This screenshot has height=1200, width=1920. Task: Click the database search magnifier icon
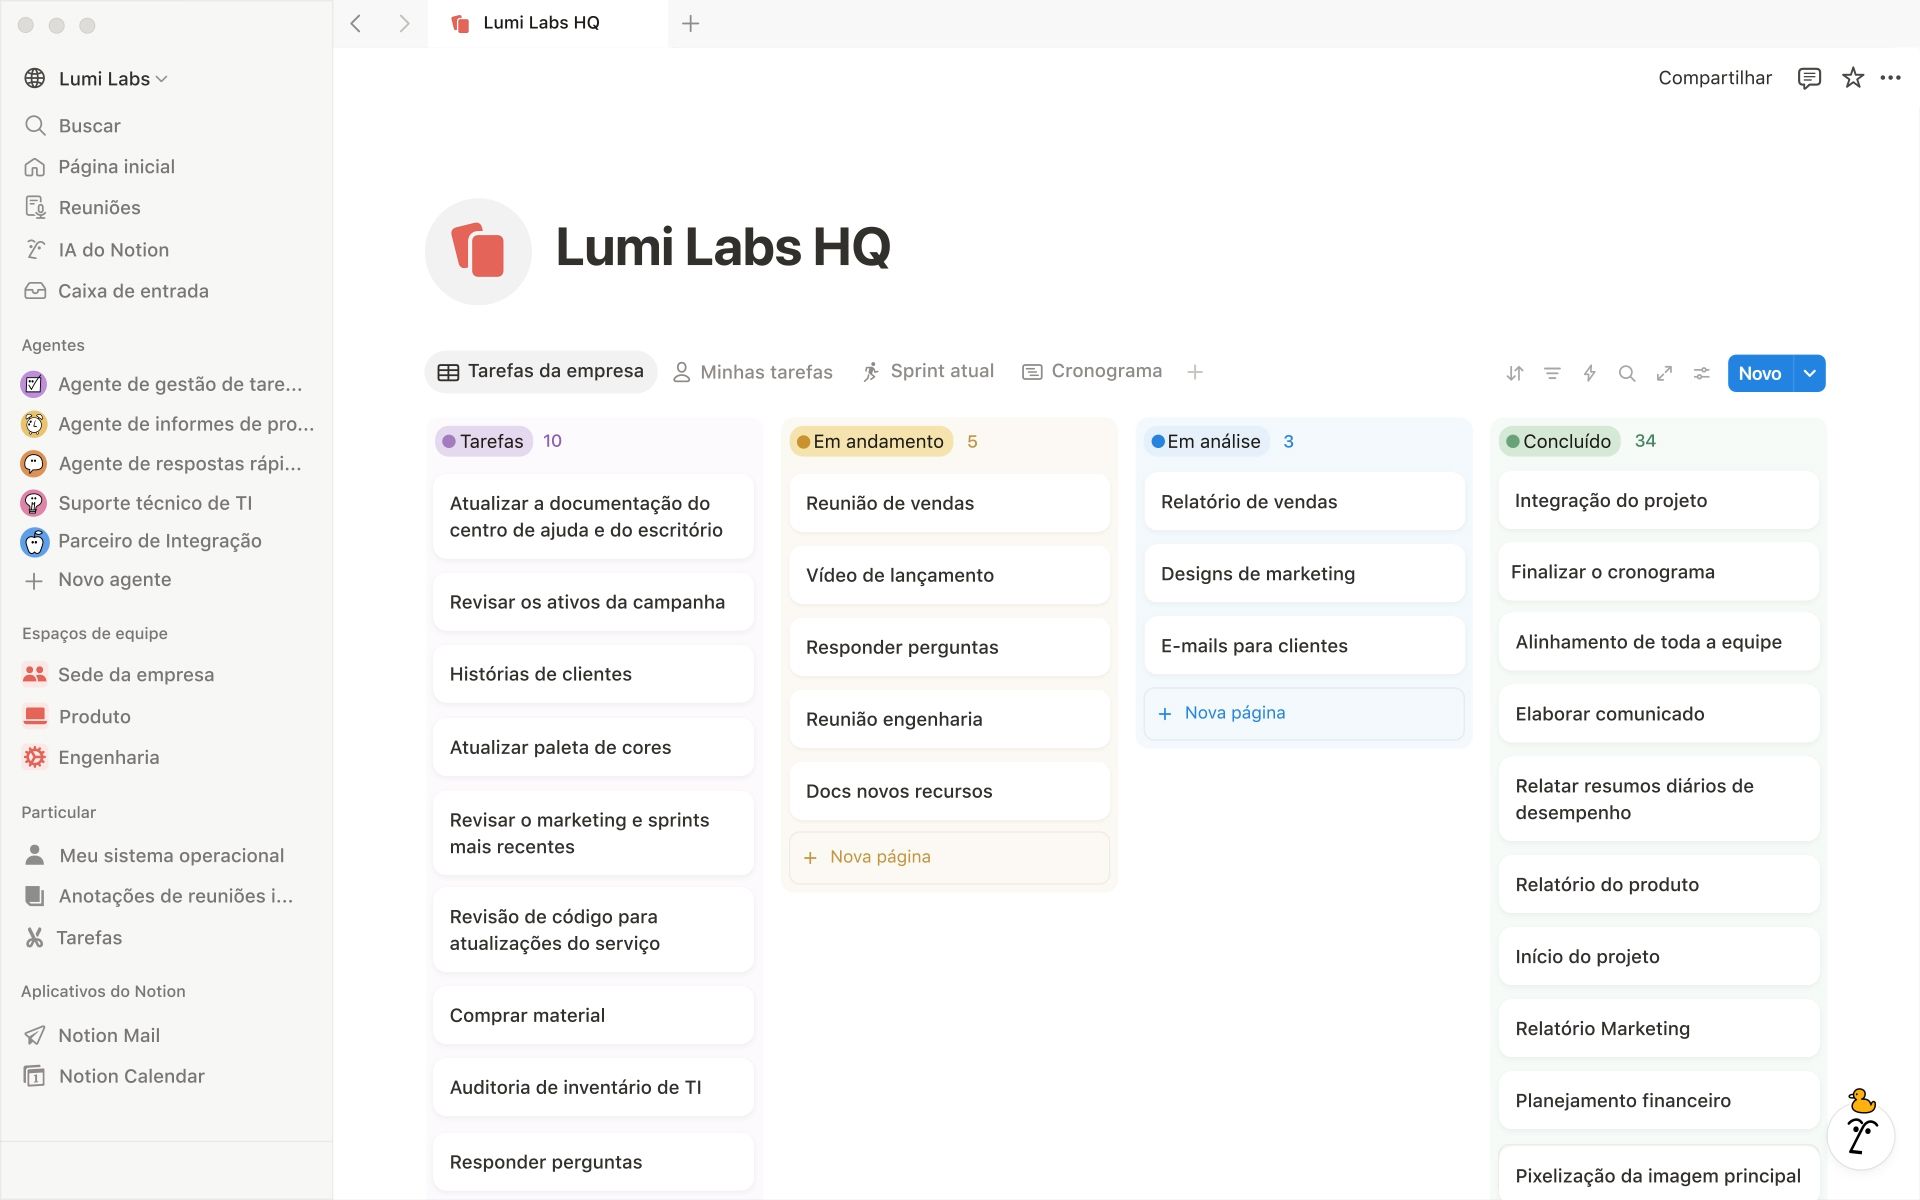point(1627,373)
